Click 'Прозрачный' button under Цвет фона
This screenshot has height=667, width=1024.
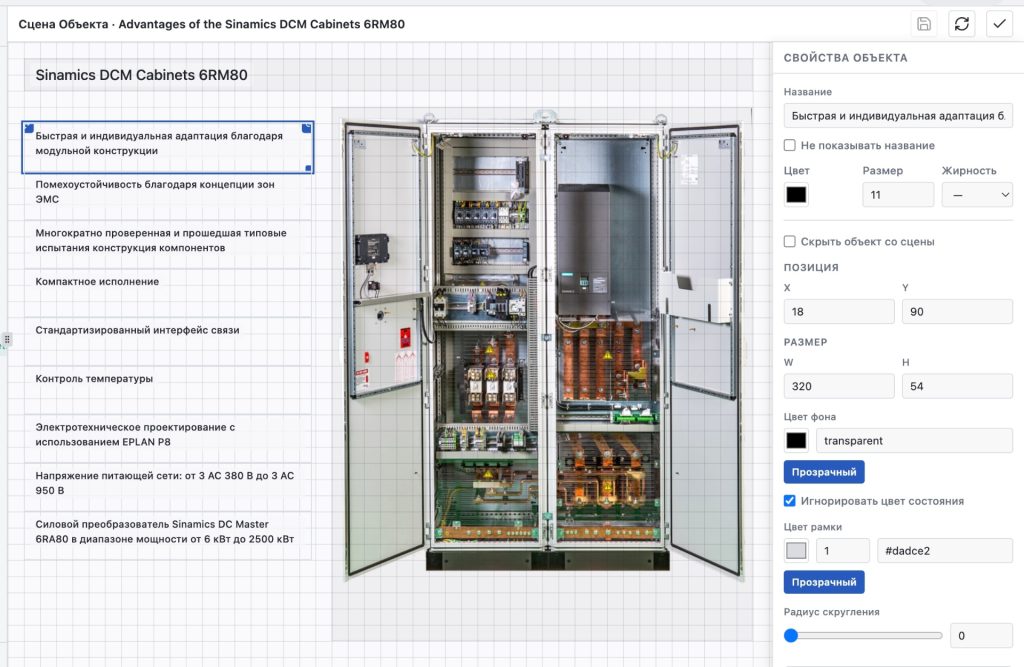coord(824,472)
